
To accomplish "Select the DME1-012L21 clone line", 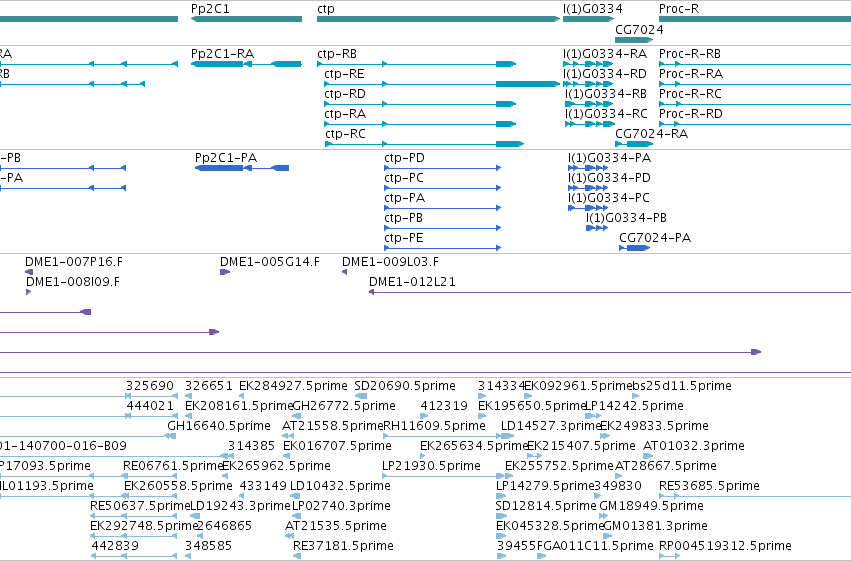I will click(610, 292).
